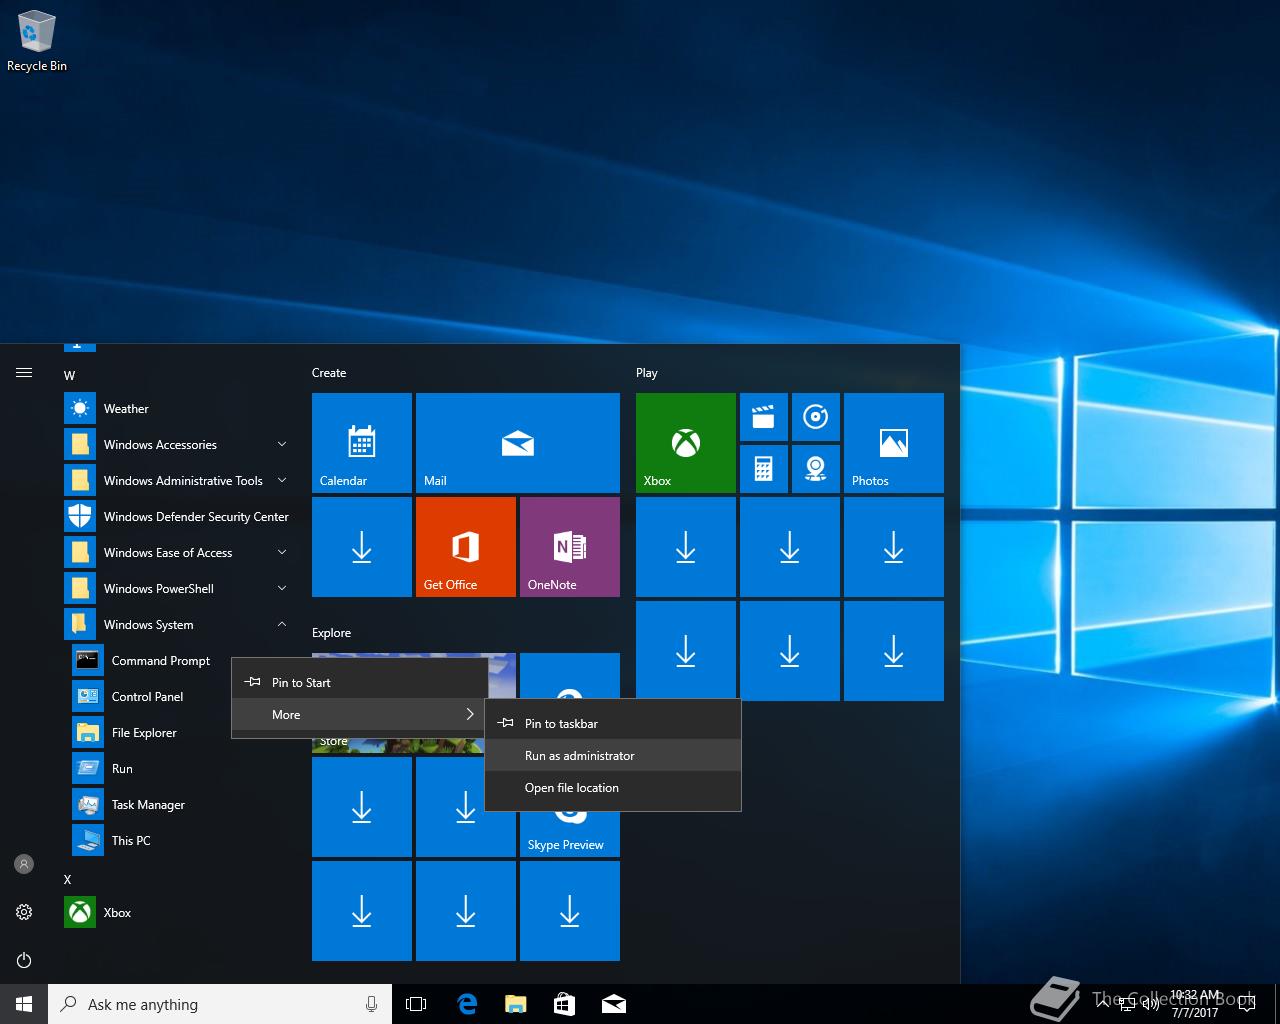Viewport: 1280px width, 1024px height.
Task: Click the Power button in Start
Action: click(24, 960)
